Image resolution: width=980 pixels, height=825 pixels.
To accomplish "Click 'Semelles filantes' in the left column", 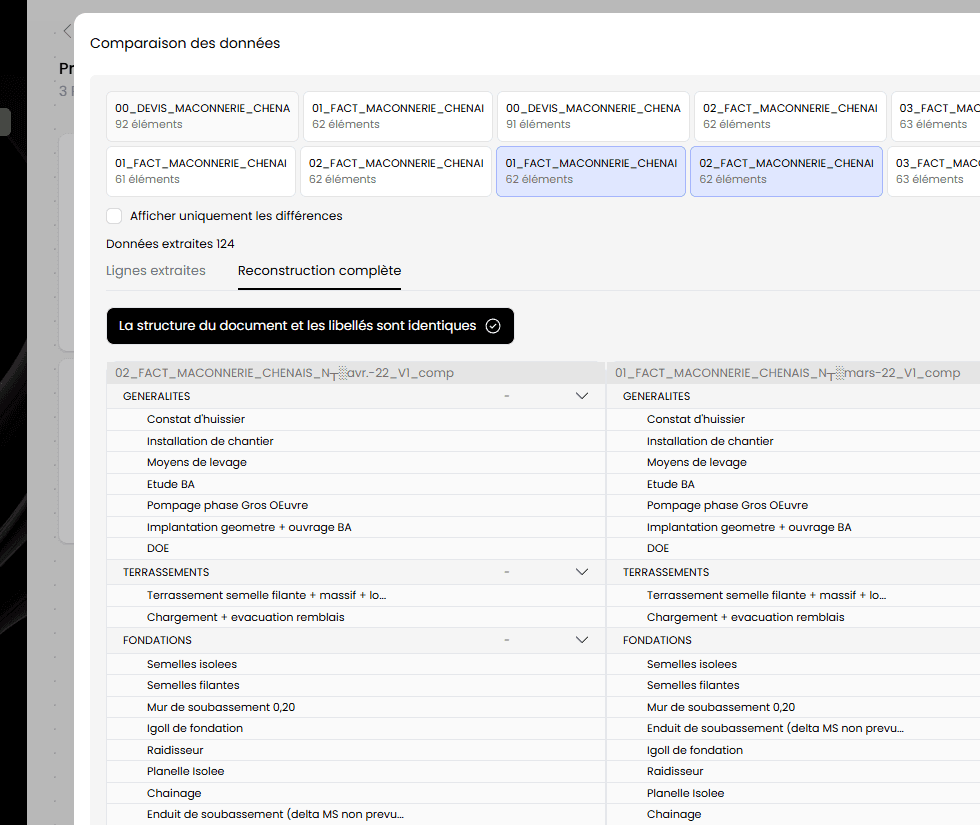I will [193, 686].
